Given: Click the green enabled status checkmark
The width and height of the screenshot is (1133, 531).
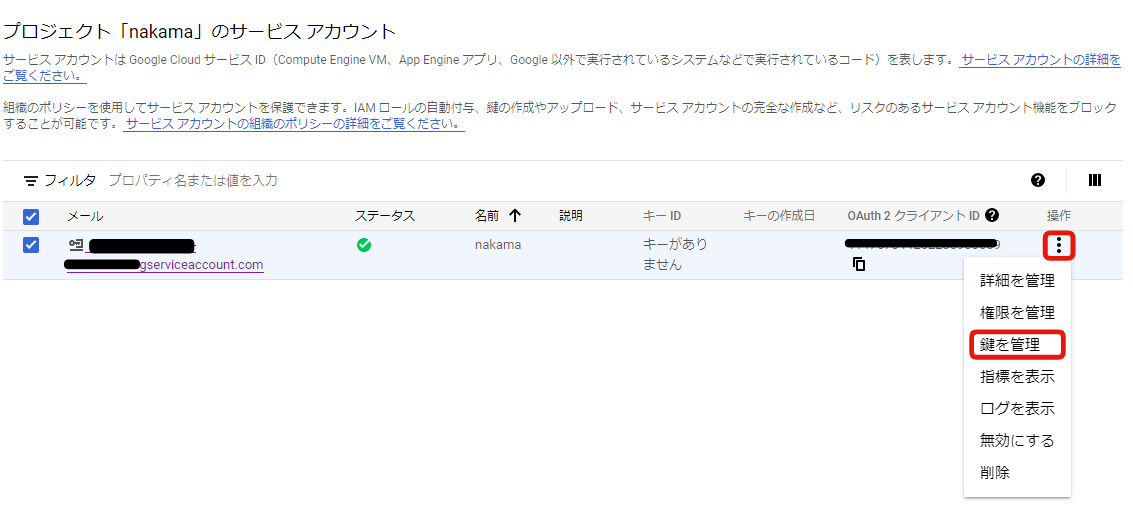Looking at the screenshot, I should [x=364, y=245].
